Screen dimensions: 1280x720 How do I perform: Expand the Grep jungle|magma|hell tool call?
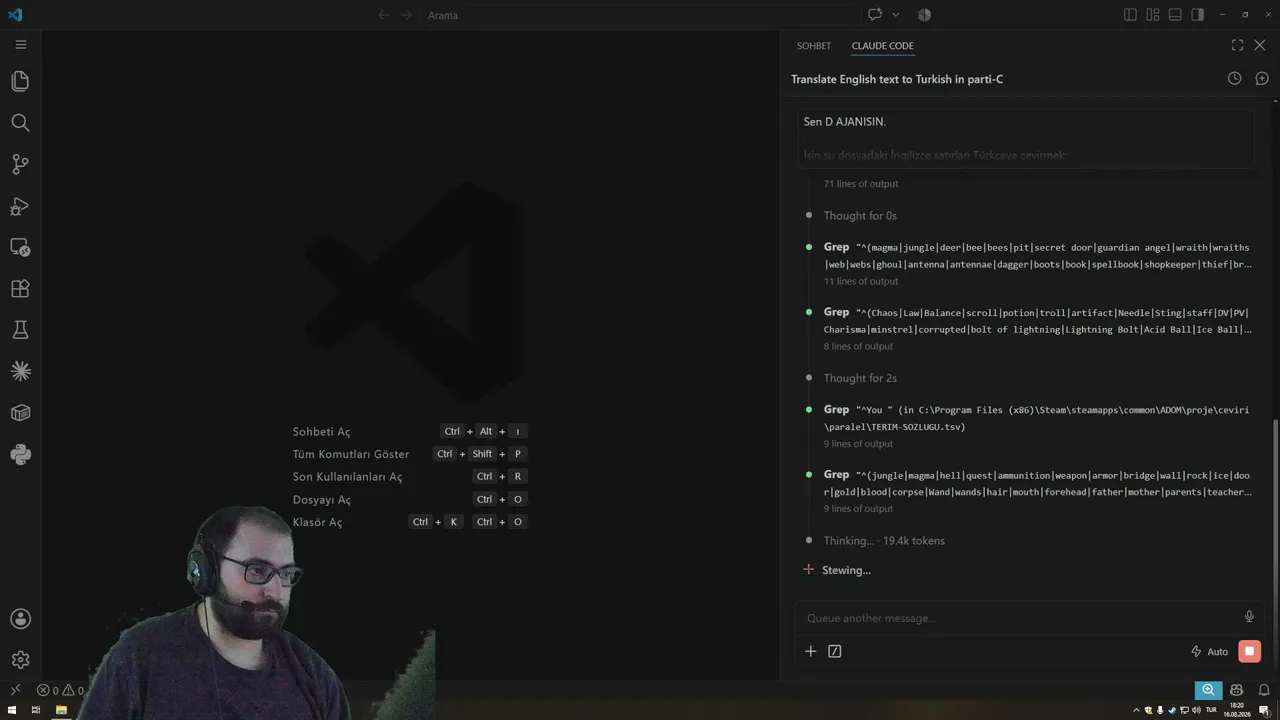point(1038,483)
